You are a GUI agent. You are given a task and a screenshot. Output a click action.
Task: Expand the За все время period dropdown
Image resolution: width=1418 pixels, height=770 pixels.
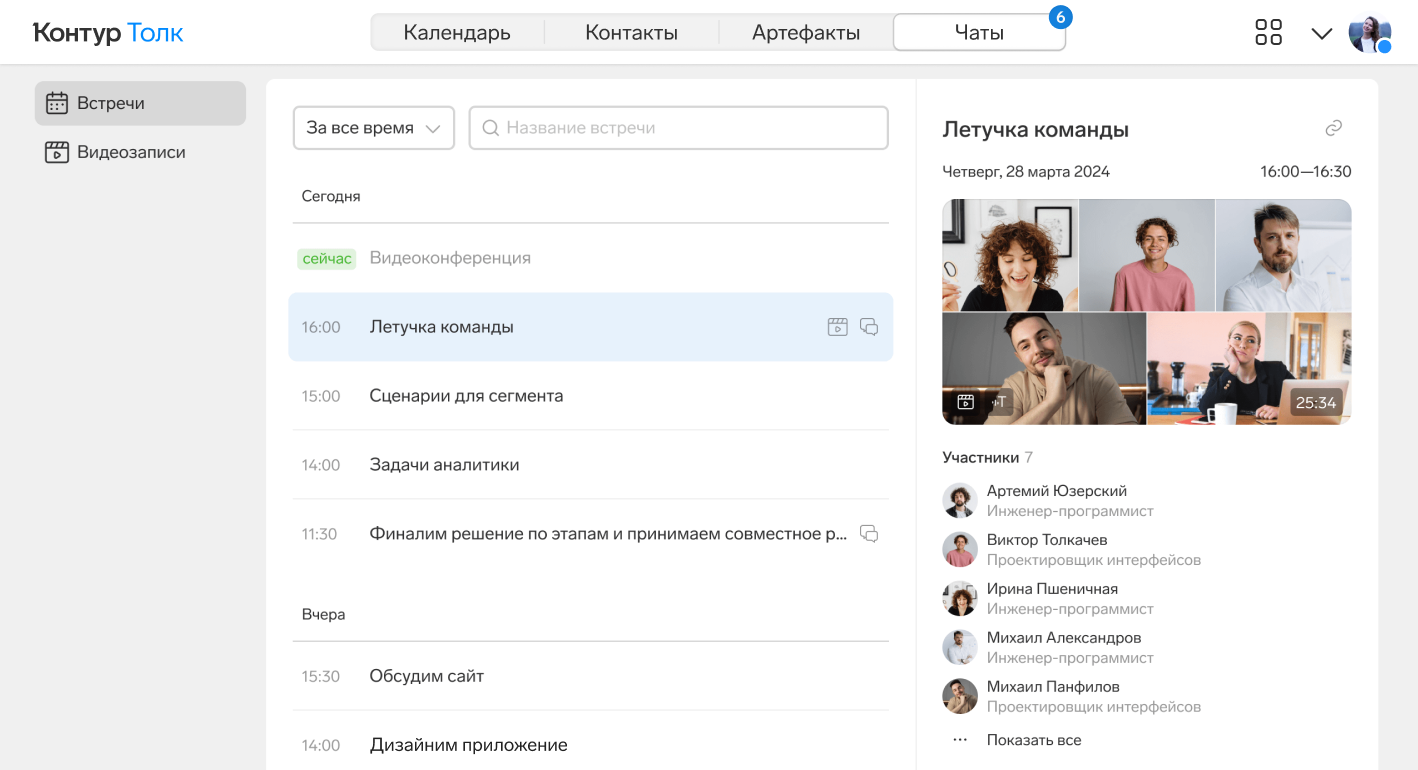click(373, 128)
